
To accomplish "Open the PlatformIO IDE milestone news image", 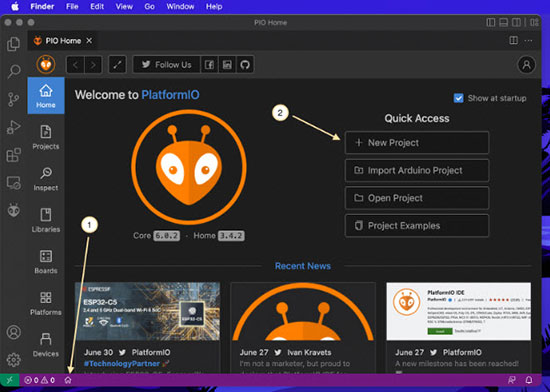I will tap(458, 311).
